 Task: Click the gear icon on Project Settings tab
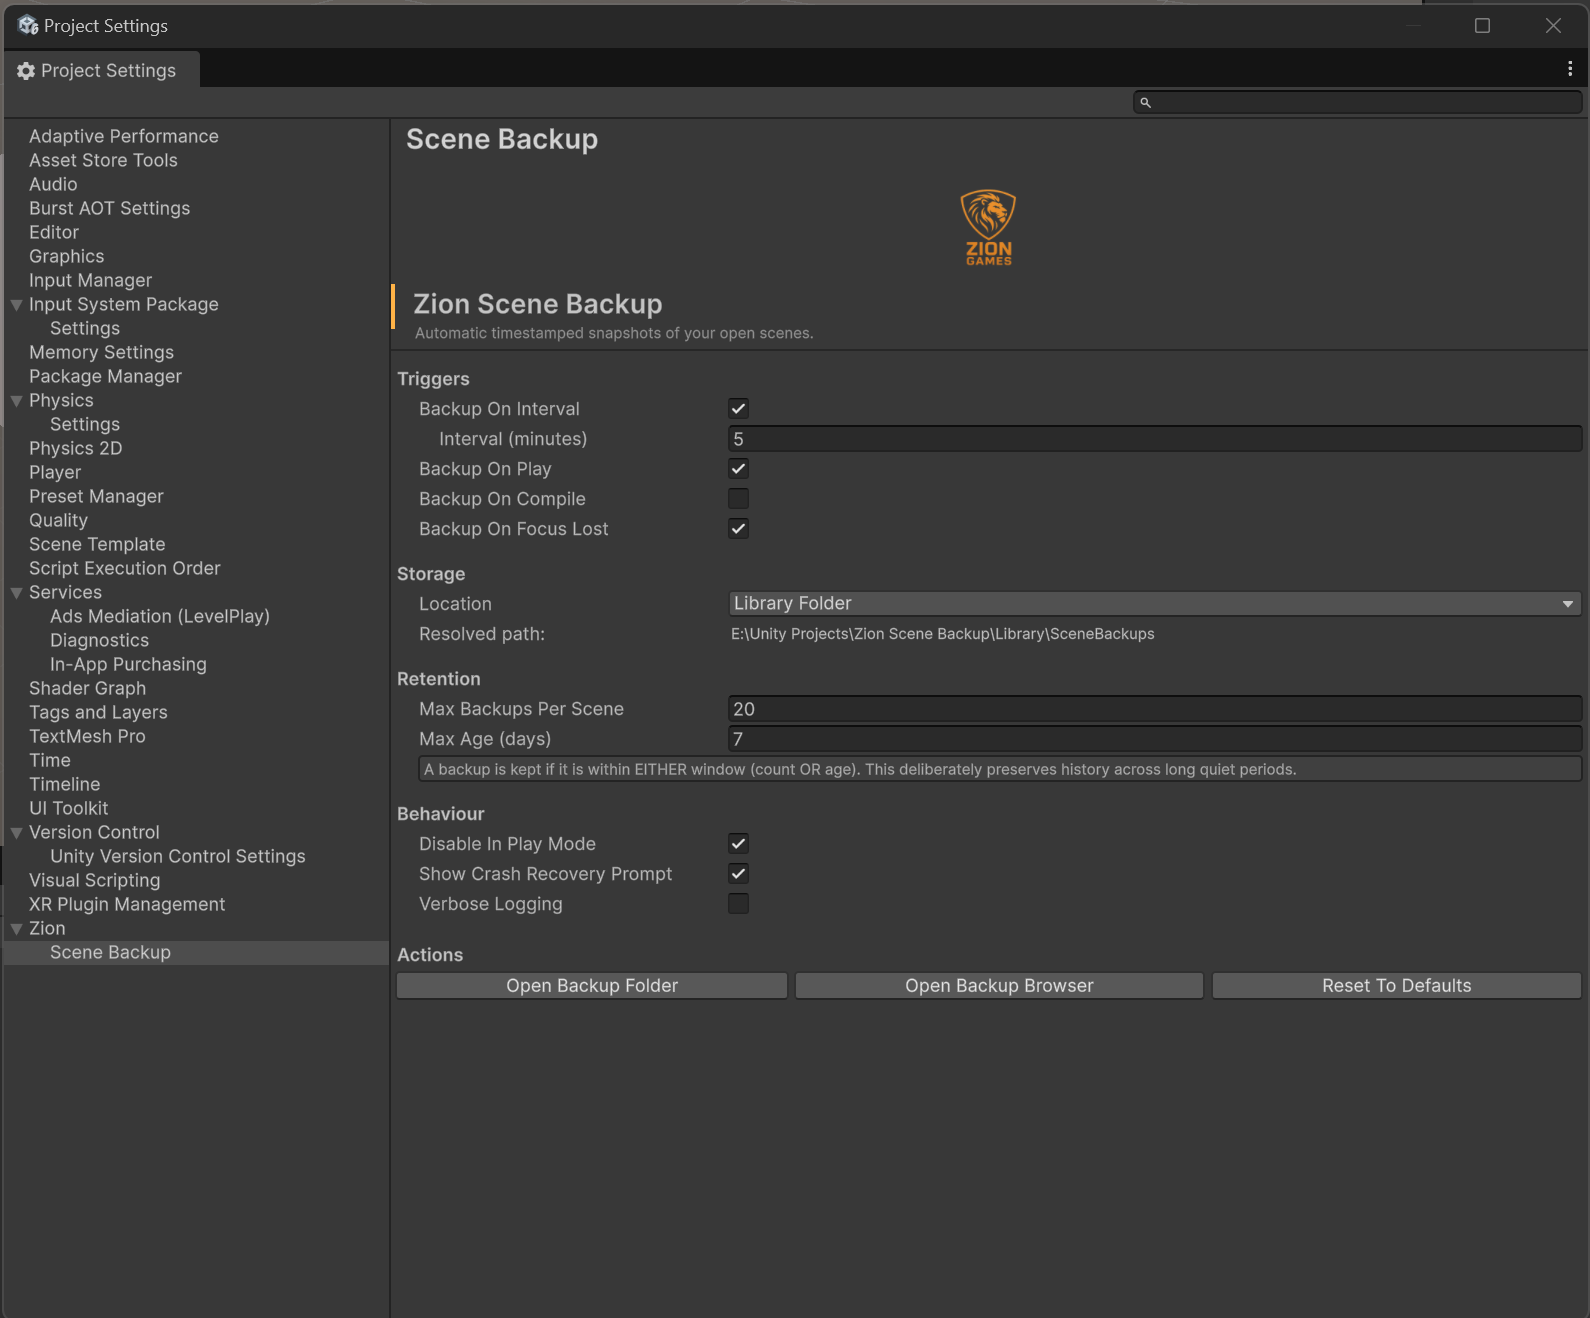click(26, 70)
